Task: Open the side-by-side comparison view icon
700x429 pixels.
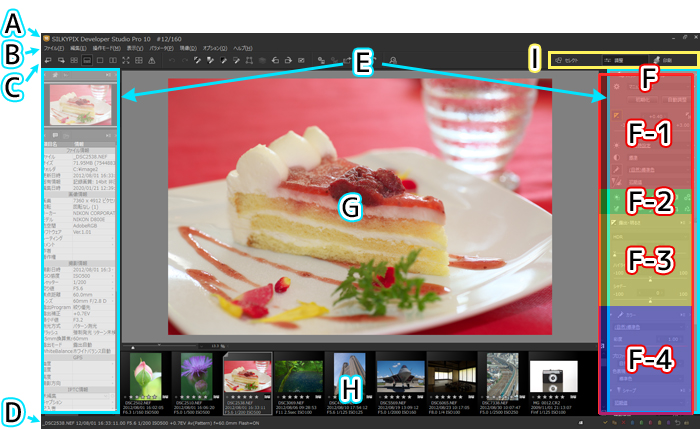Action: tap(113, 60)
